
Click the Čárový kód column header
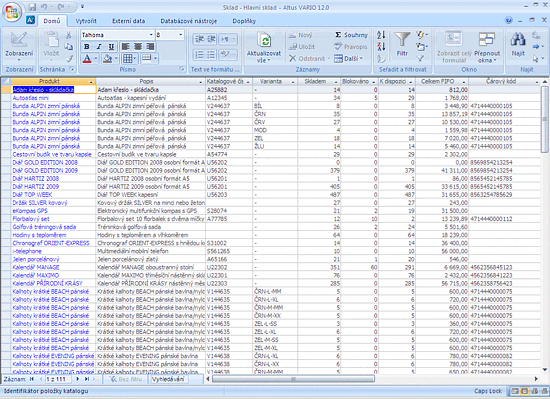click(x=504, y=82)
